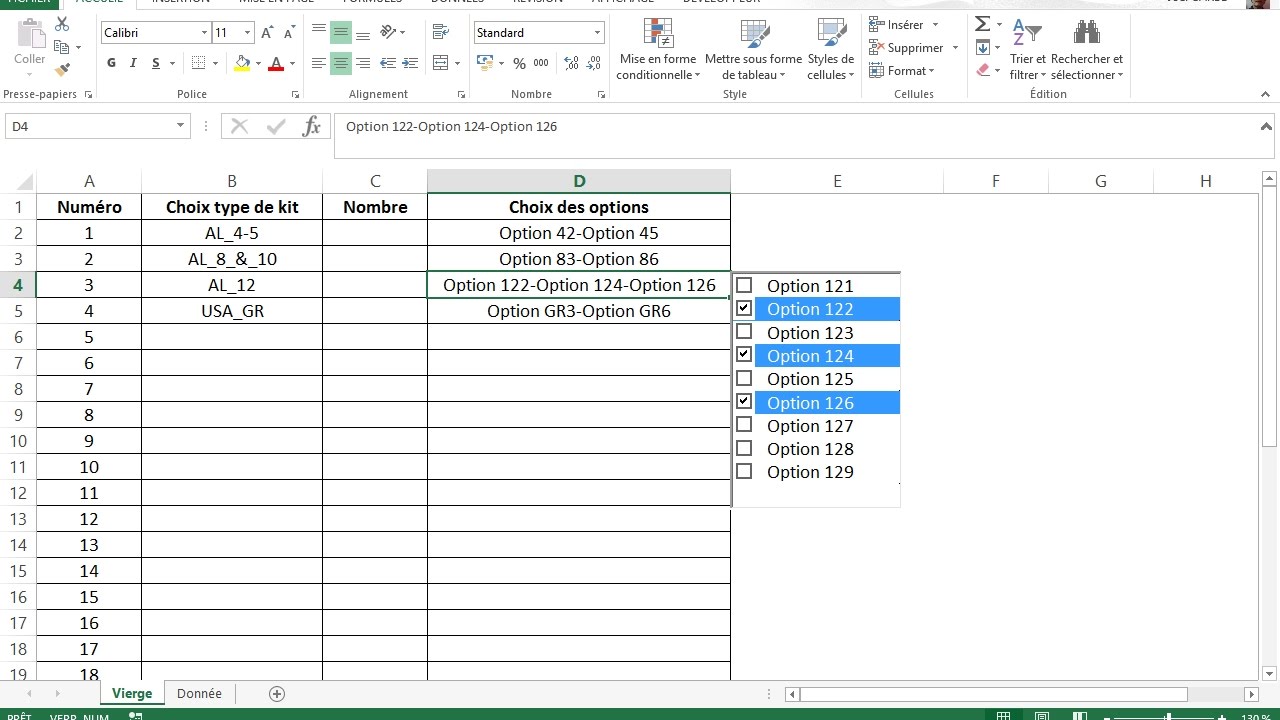1280x720 pixels.
Task: Toggle italic with the I button
Action: click(134, 63)
